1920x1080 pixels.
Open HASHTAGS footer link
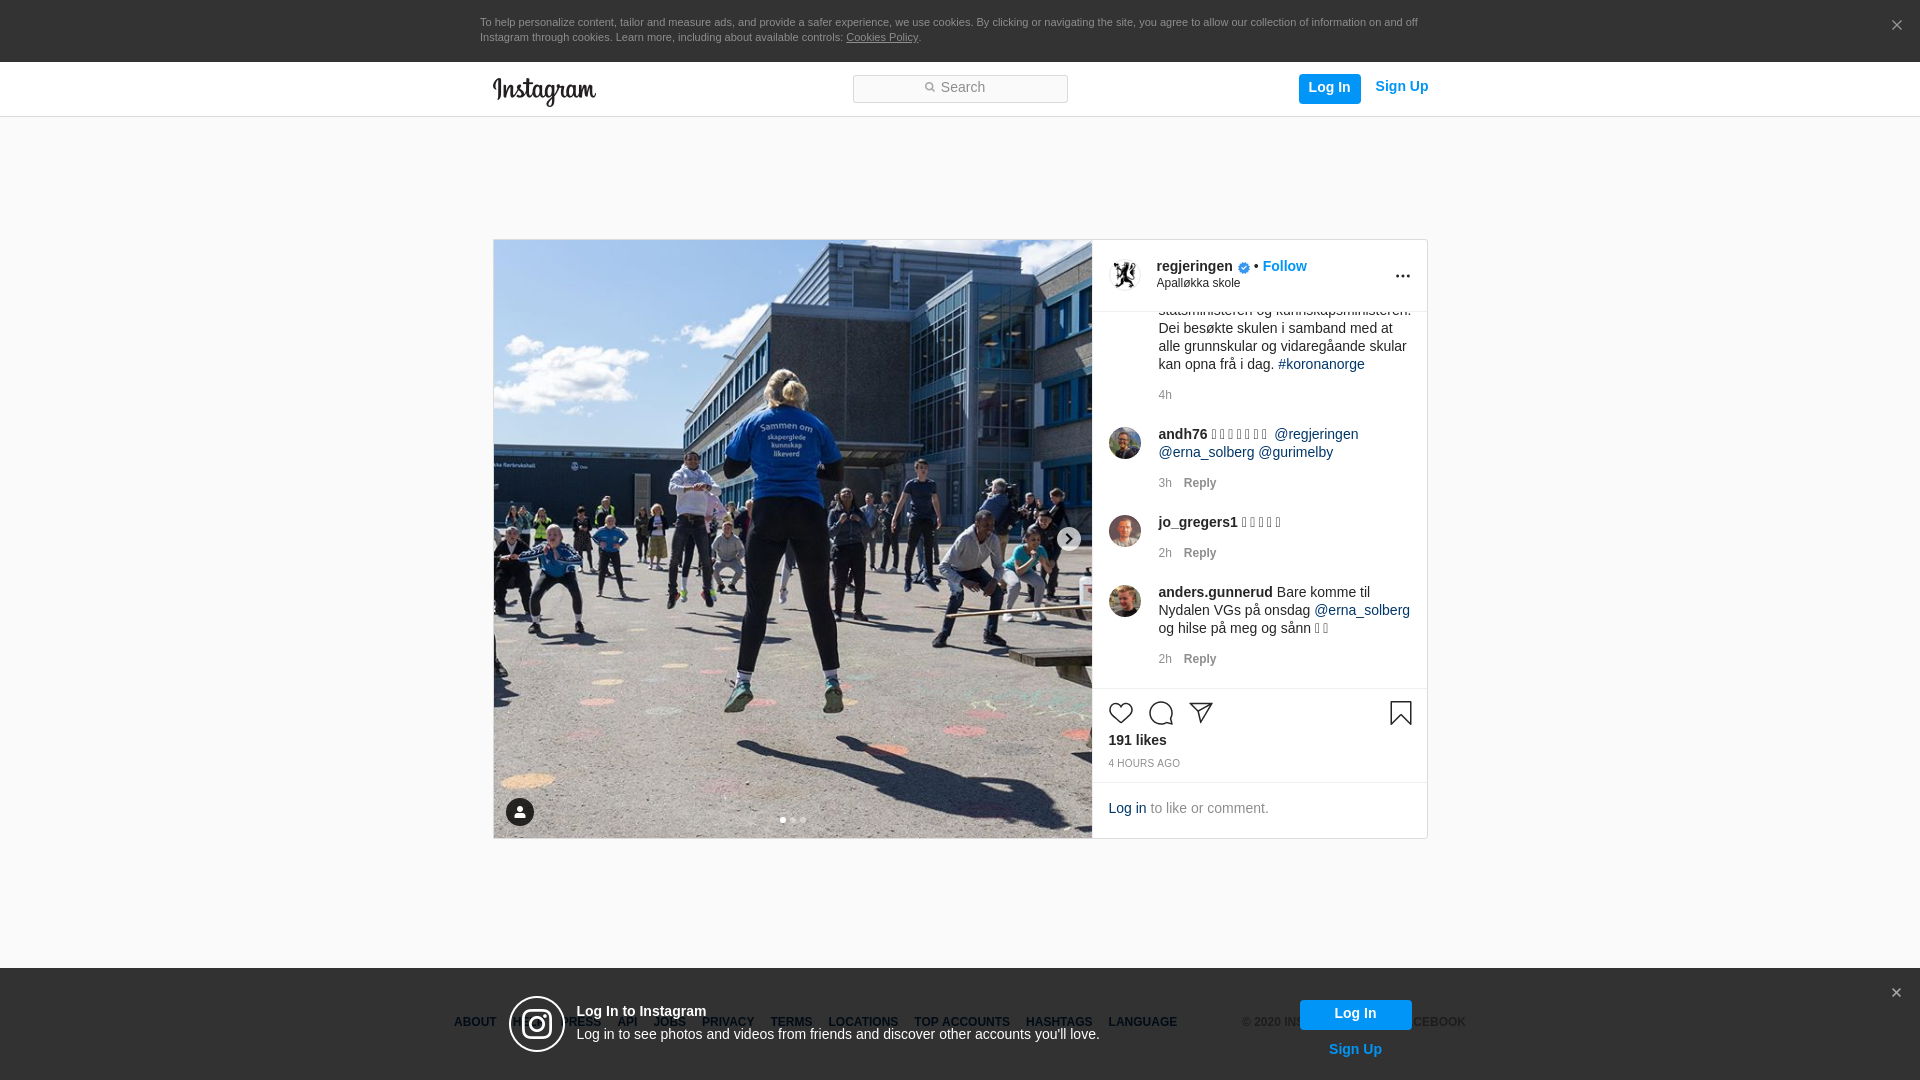coord(1059,1022)
